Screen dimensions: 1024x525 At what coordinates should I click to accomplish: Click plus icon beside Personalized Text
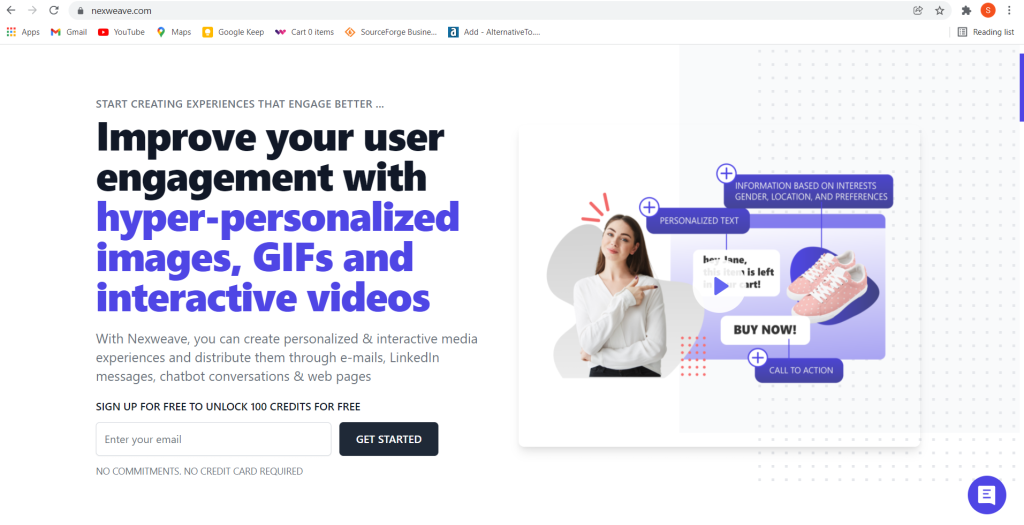(649, 207)
